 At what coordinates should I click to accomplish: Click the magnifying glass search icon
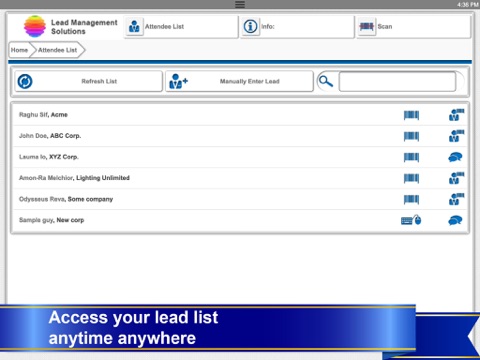coord(326,81)
